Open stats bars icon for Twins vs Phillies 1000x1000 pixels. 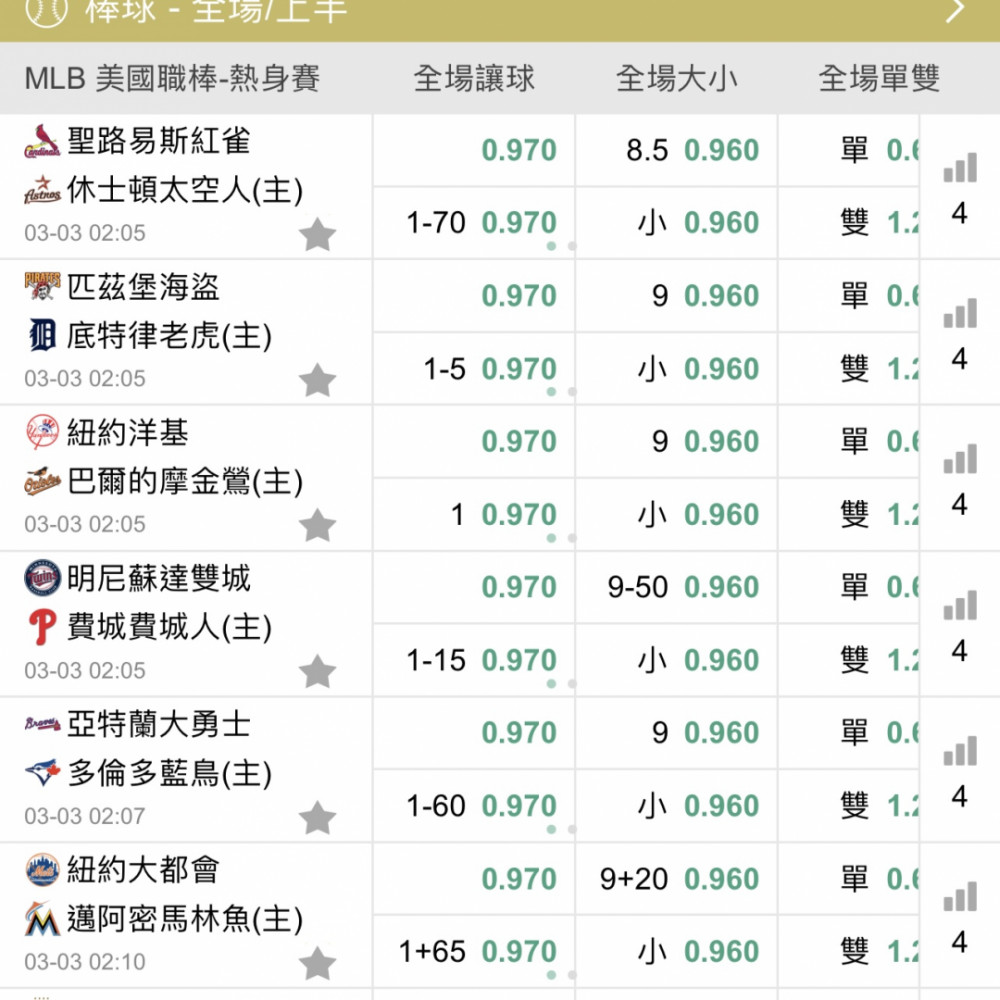[960, 605]
